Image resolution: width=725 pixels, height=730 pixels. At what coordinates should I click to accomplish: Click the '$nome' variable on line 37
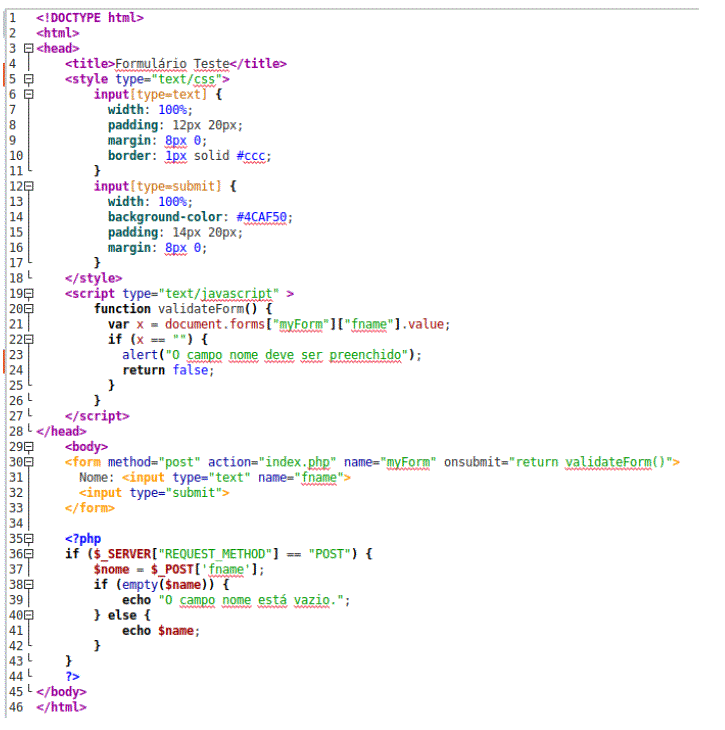pos(111,569)
